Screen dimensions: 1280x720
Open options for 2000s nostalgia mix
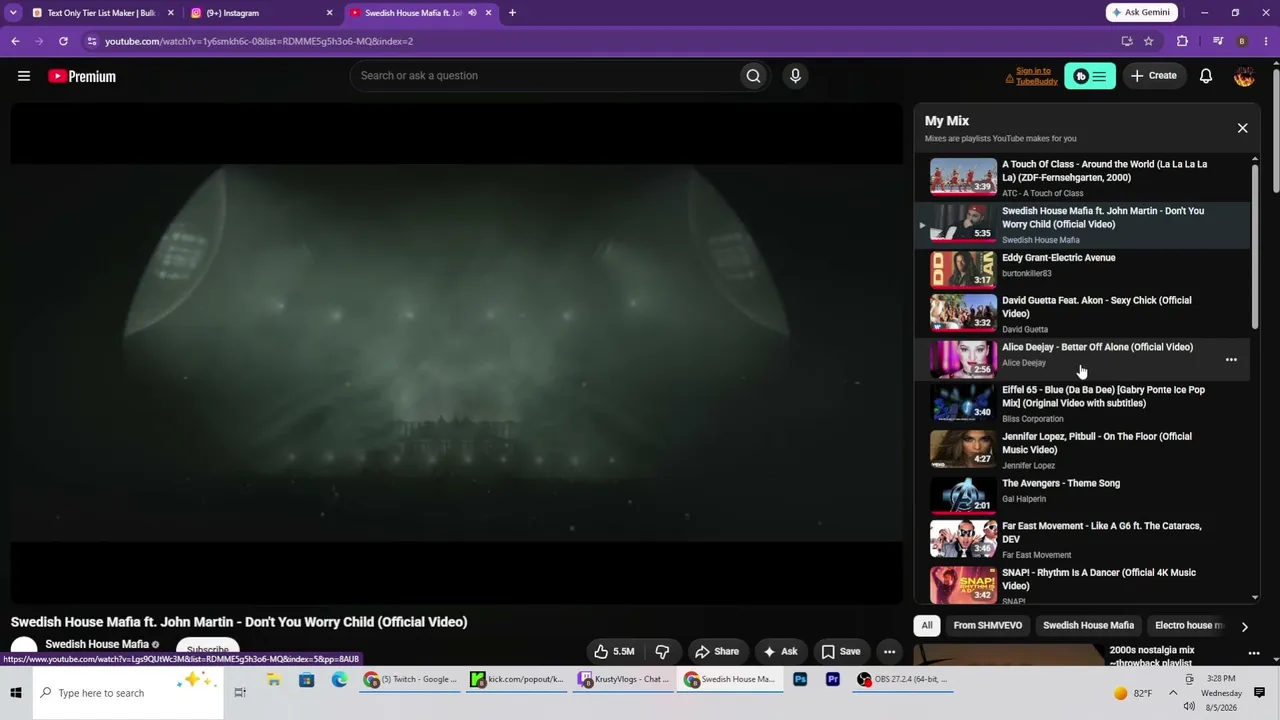coord(1254,653)
